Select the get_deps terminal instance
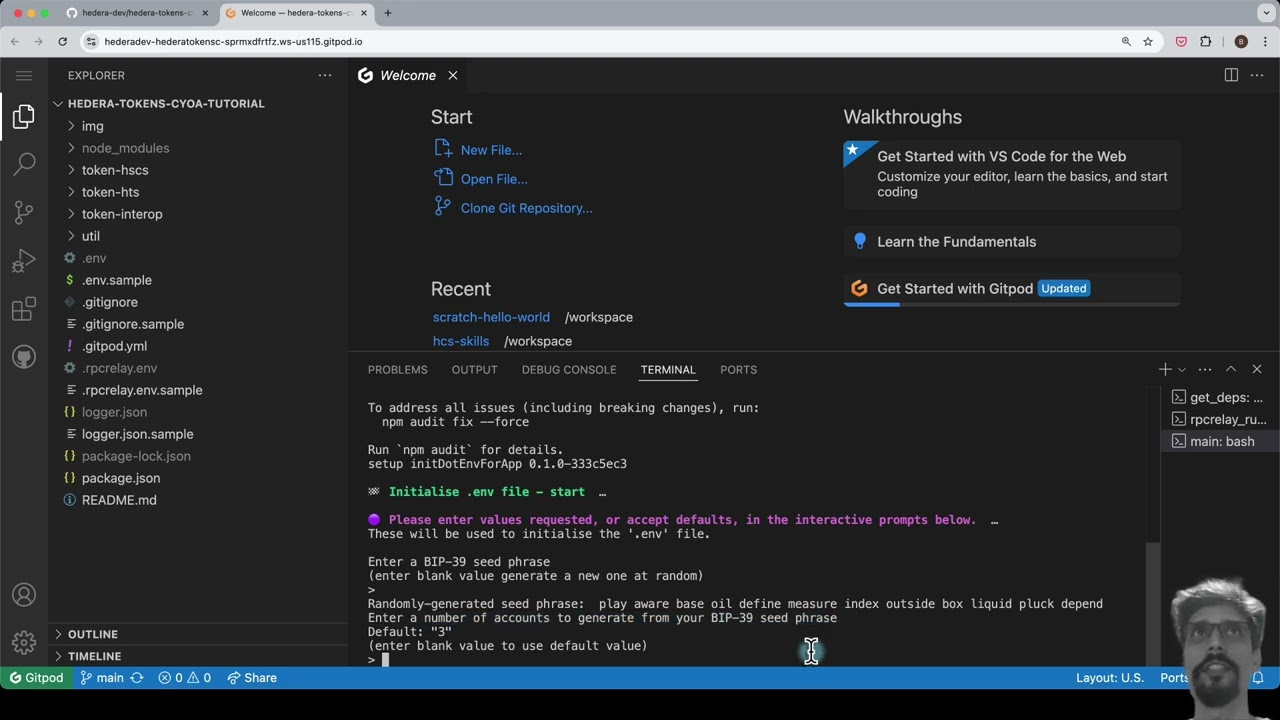Image resolution: width=1280 pixels, height=720 pixels. (x=1218, y=397)
